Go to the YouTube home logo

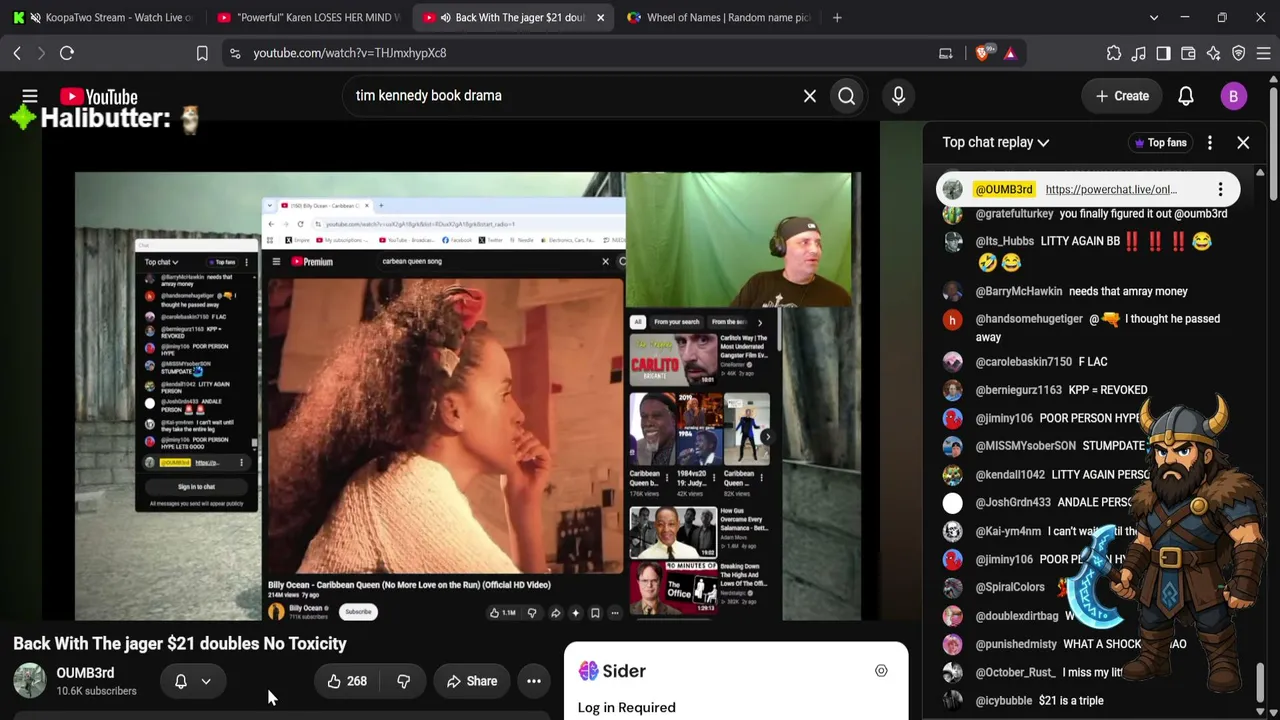98,97
